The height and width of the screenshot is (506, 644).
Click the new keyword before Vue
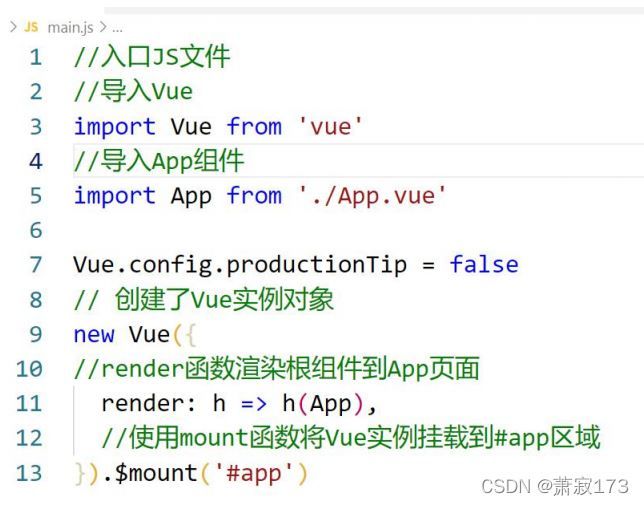[x=94, y=334]
